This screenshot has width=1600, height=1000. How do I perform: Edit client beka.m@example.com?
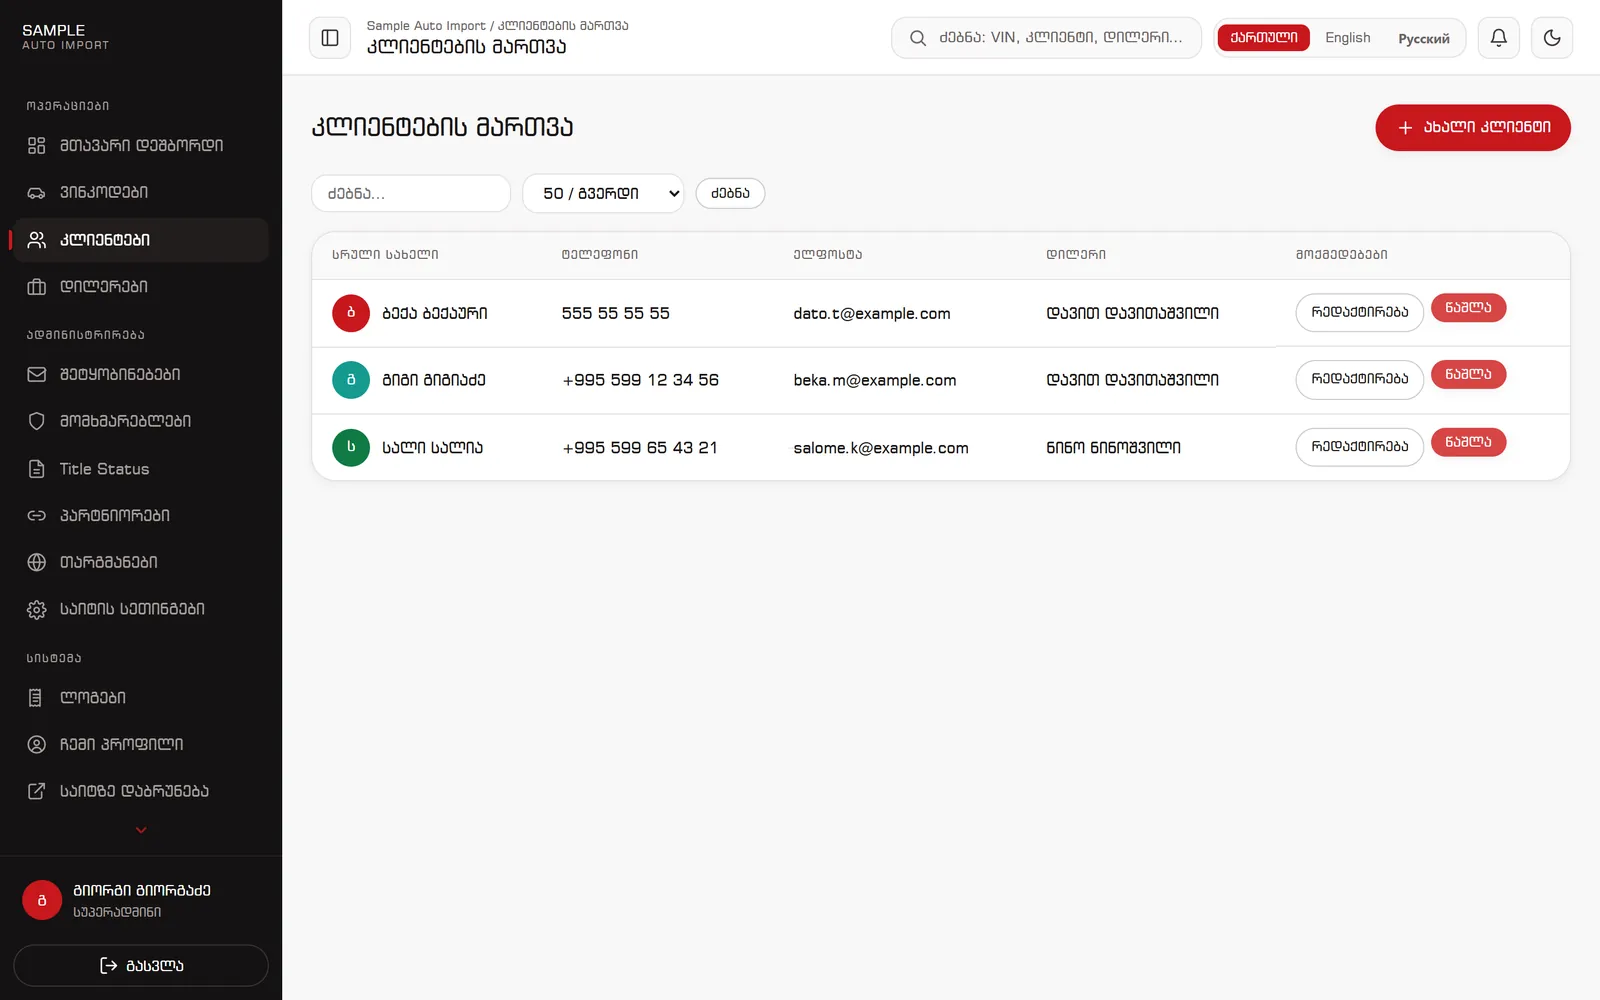(1359, 379)
